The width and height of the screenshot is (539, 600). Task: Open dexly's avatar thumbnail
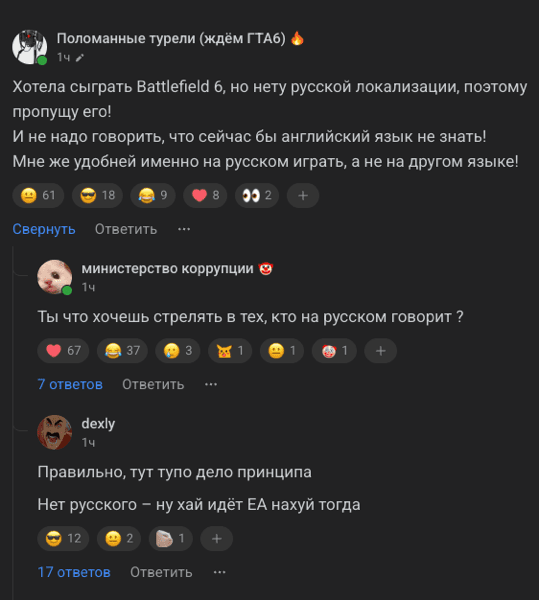[x=54, y=432]
